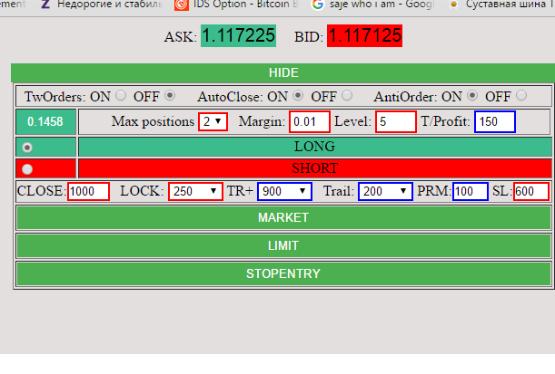Open the TR+ dropdown showing 900
The height and width of the screenshot is (374, 555).
point(285,191)
